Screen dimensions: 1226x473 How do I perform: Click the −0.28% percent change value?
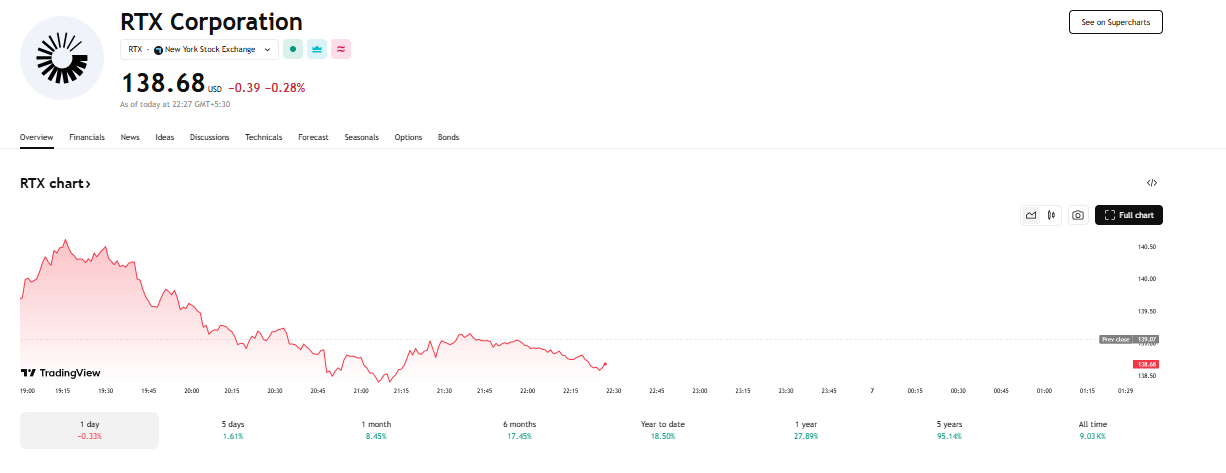click(285, 88)
